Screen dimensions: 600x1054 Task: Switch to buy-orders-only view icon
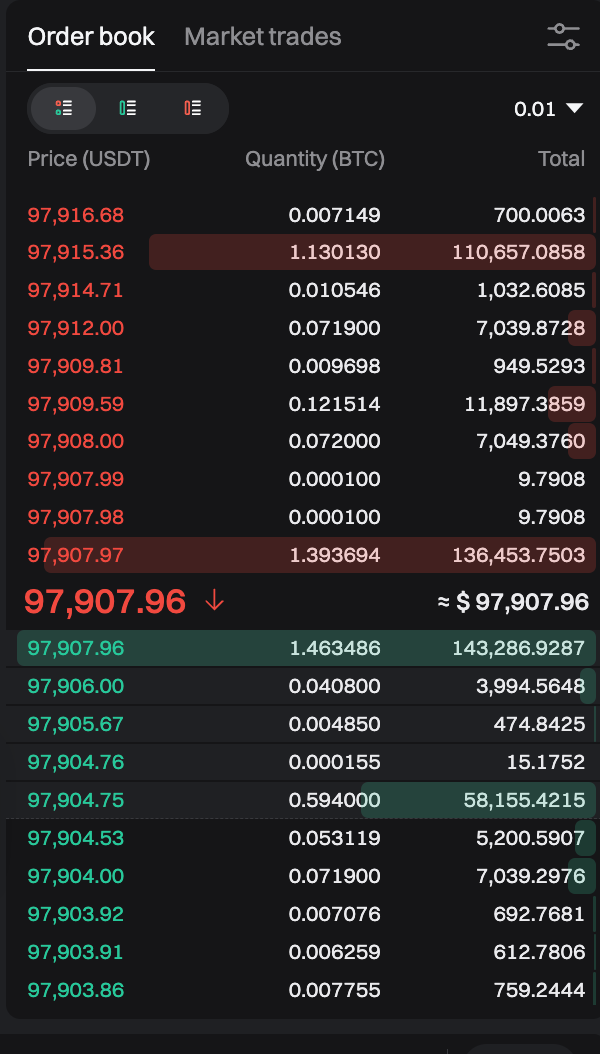pos(128,108)
